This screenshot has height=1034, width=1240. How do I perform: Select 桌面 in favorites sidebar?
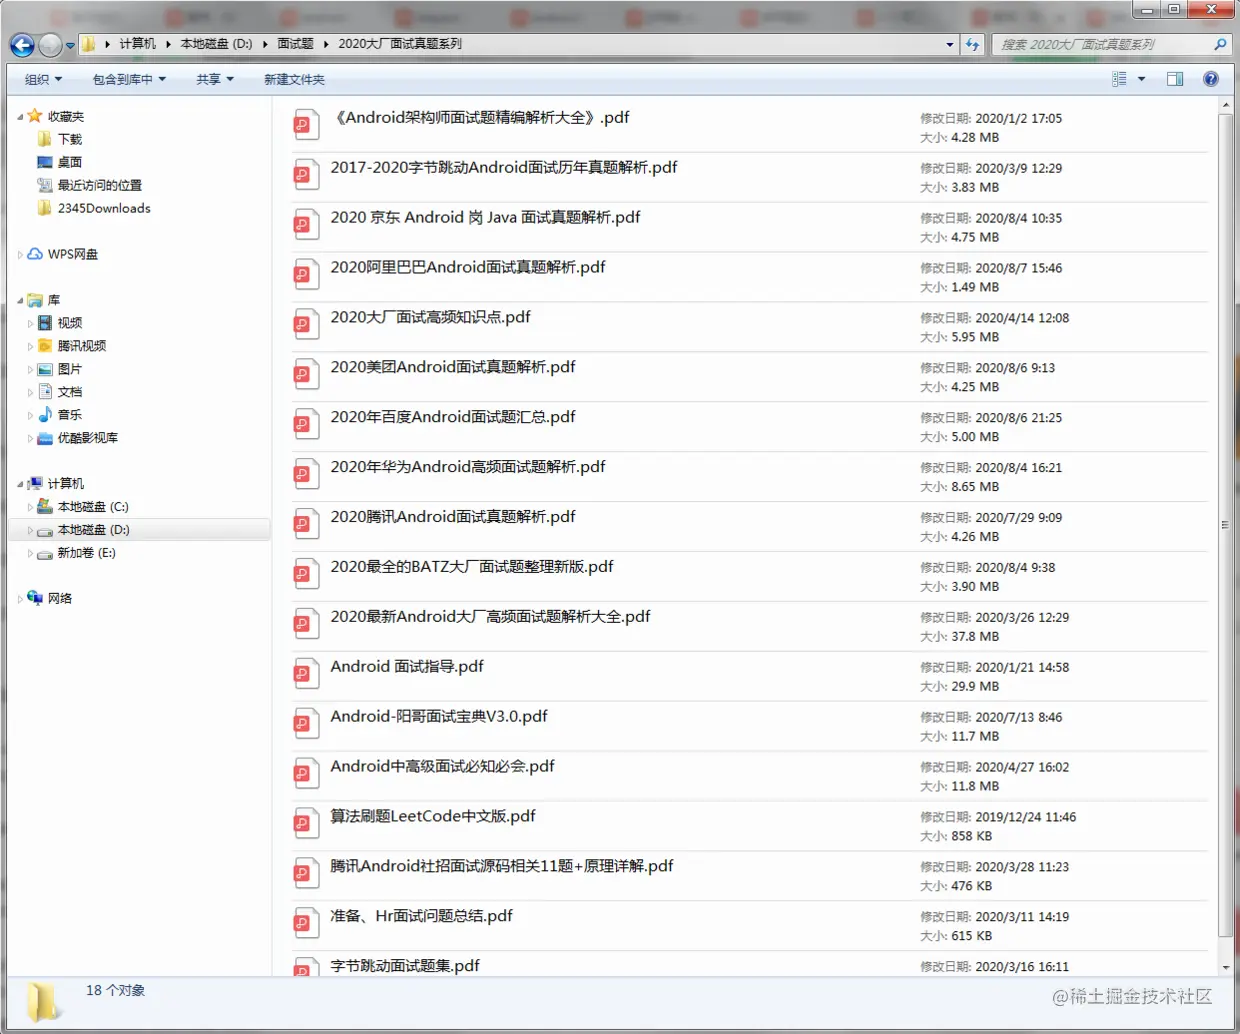70,162
